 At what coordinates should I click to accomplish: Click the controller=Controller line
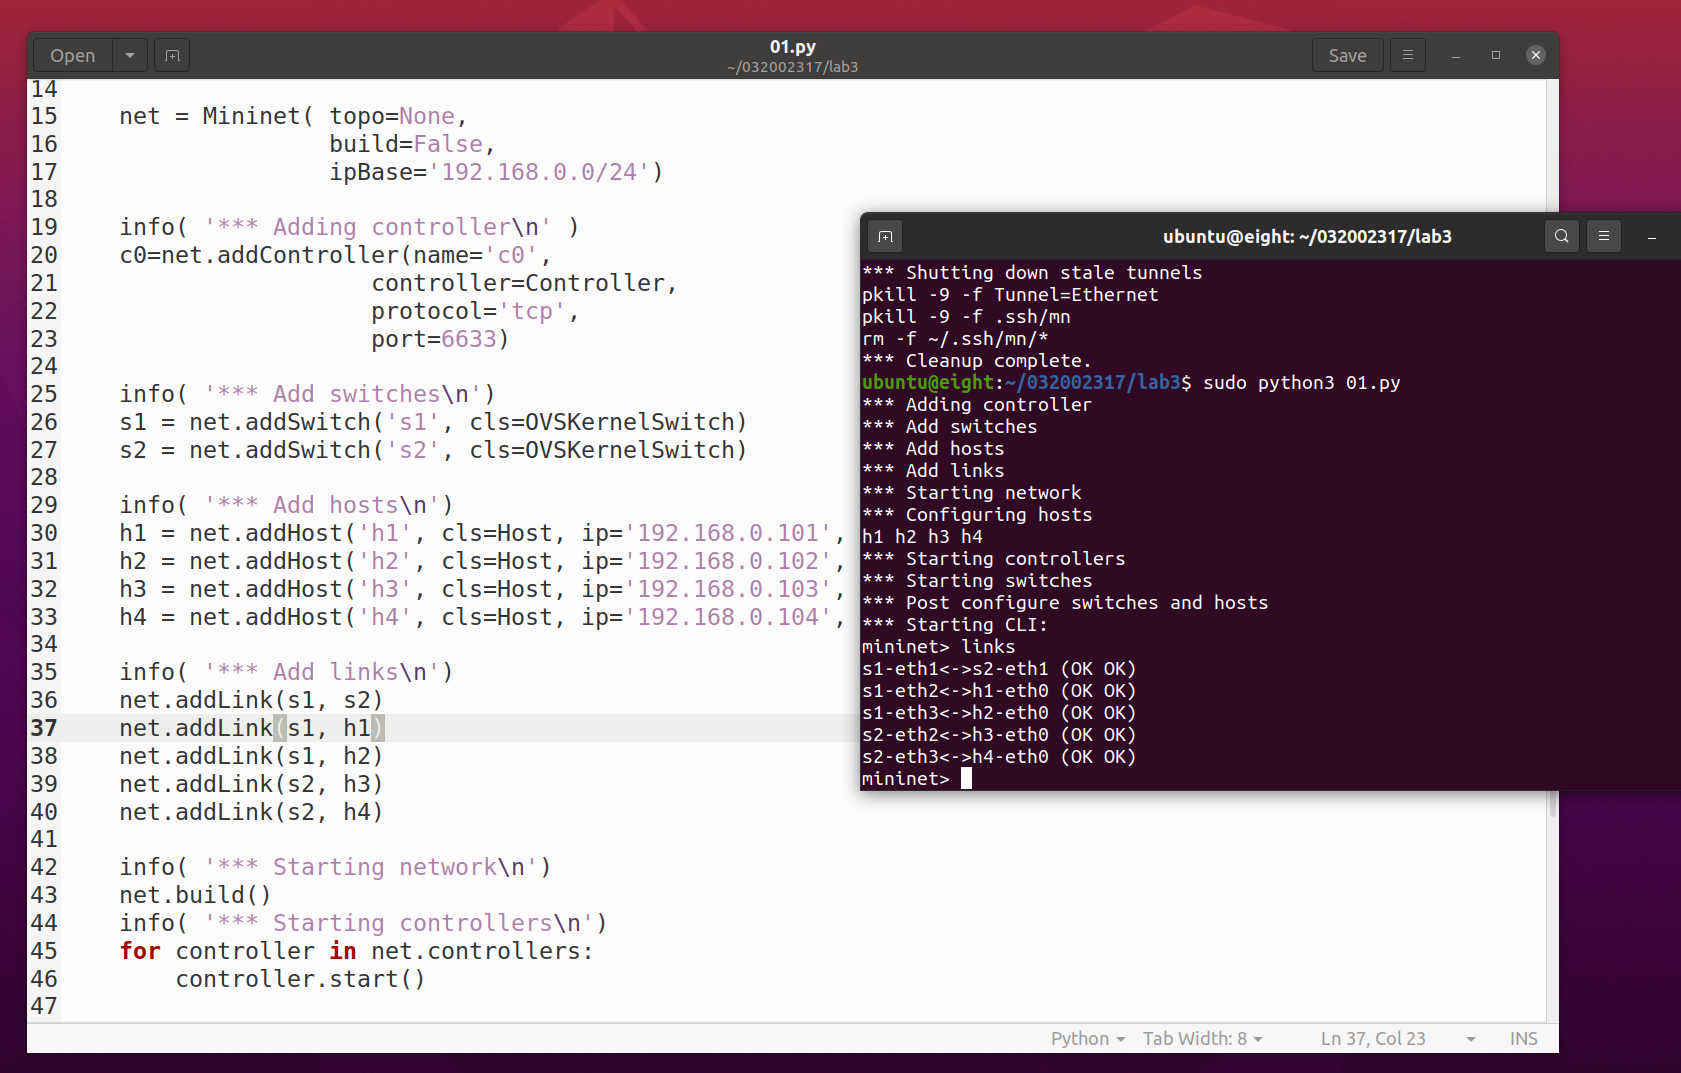[x=524, y=283]
